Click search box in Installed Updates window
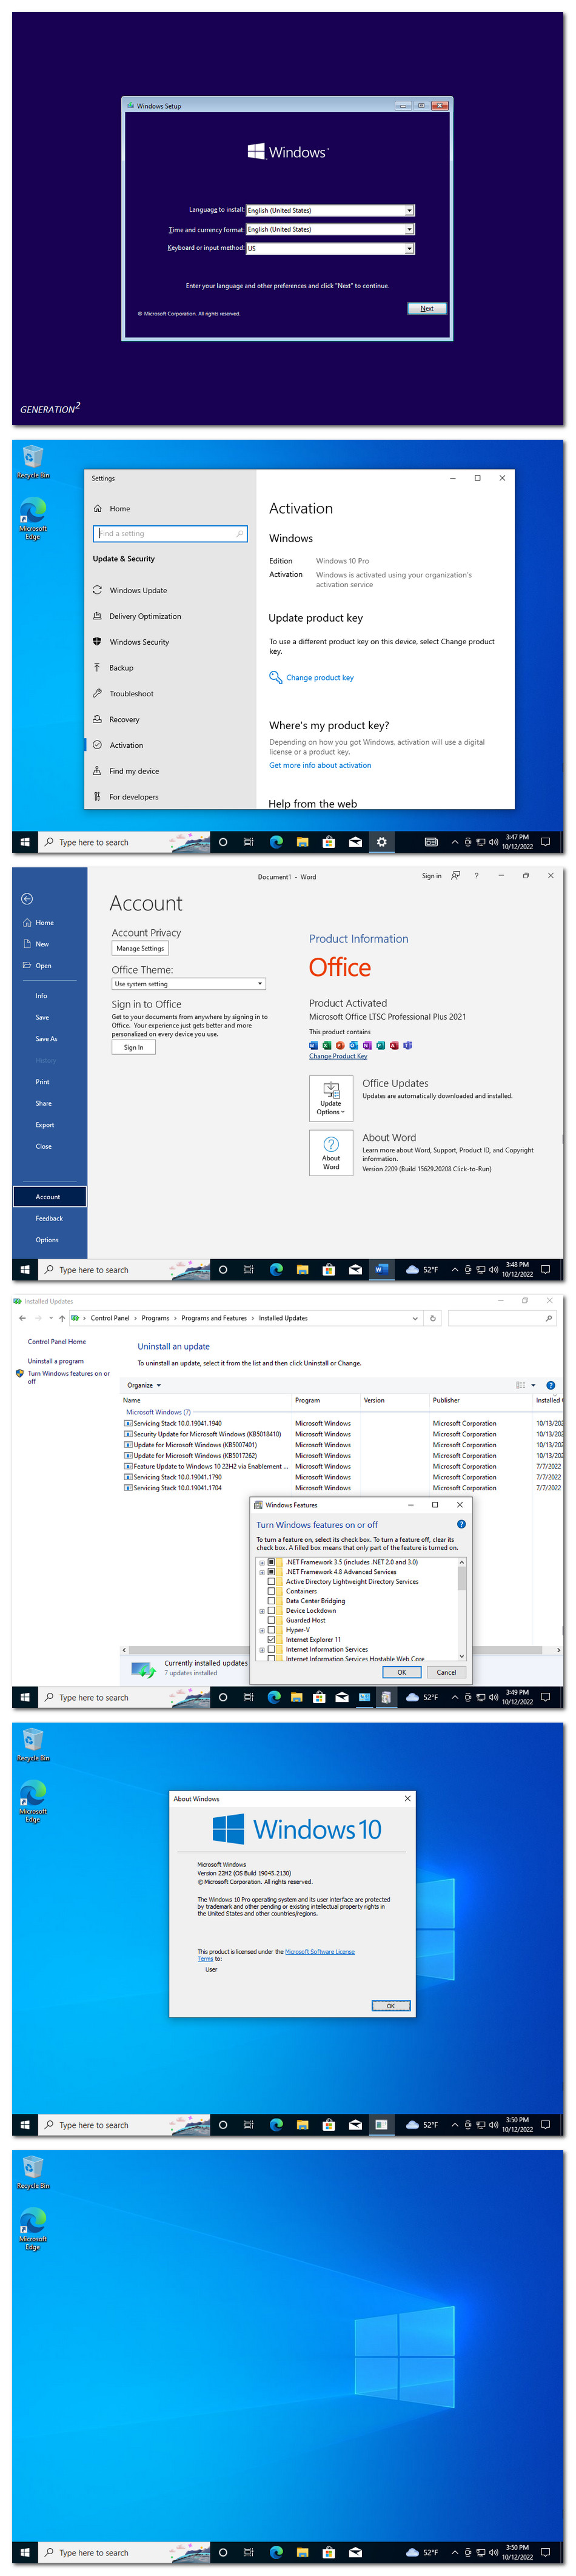 [501, 1318]
